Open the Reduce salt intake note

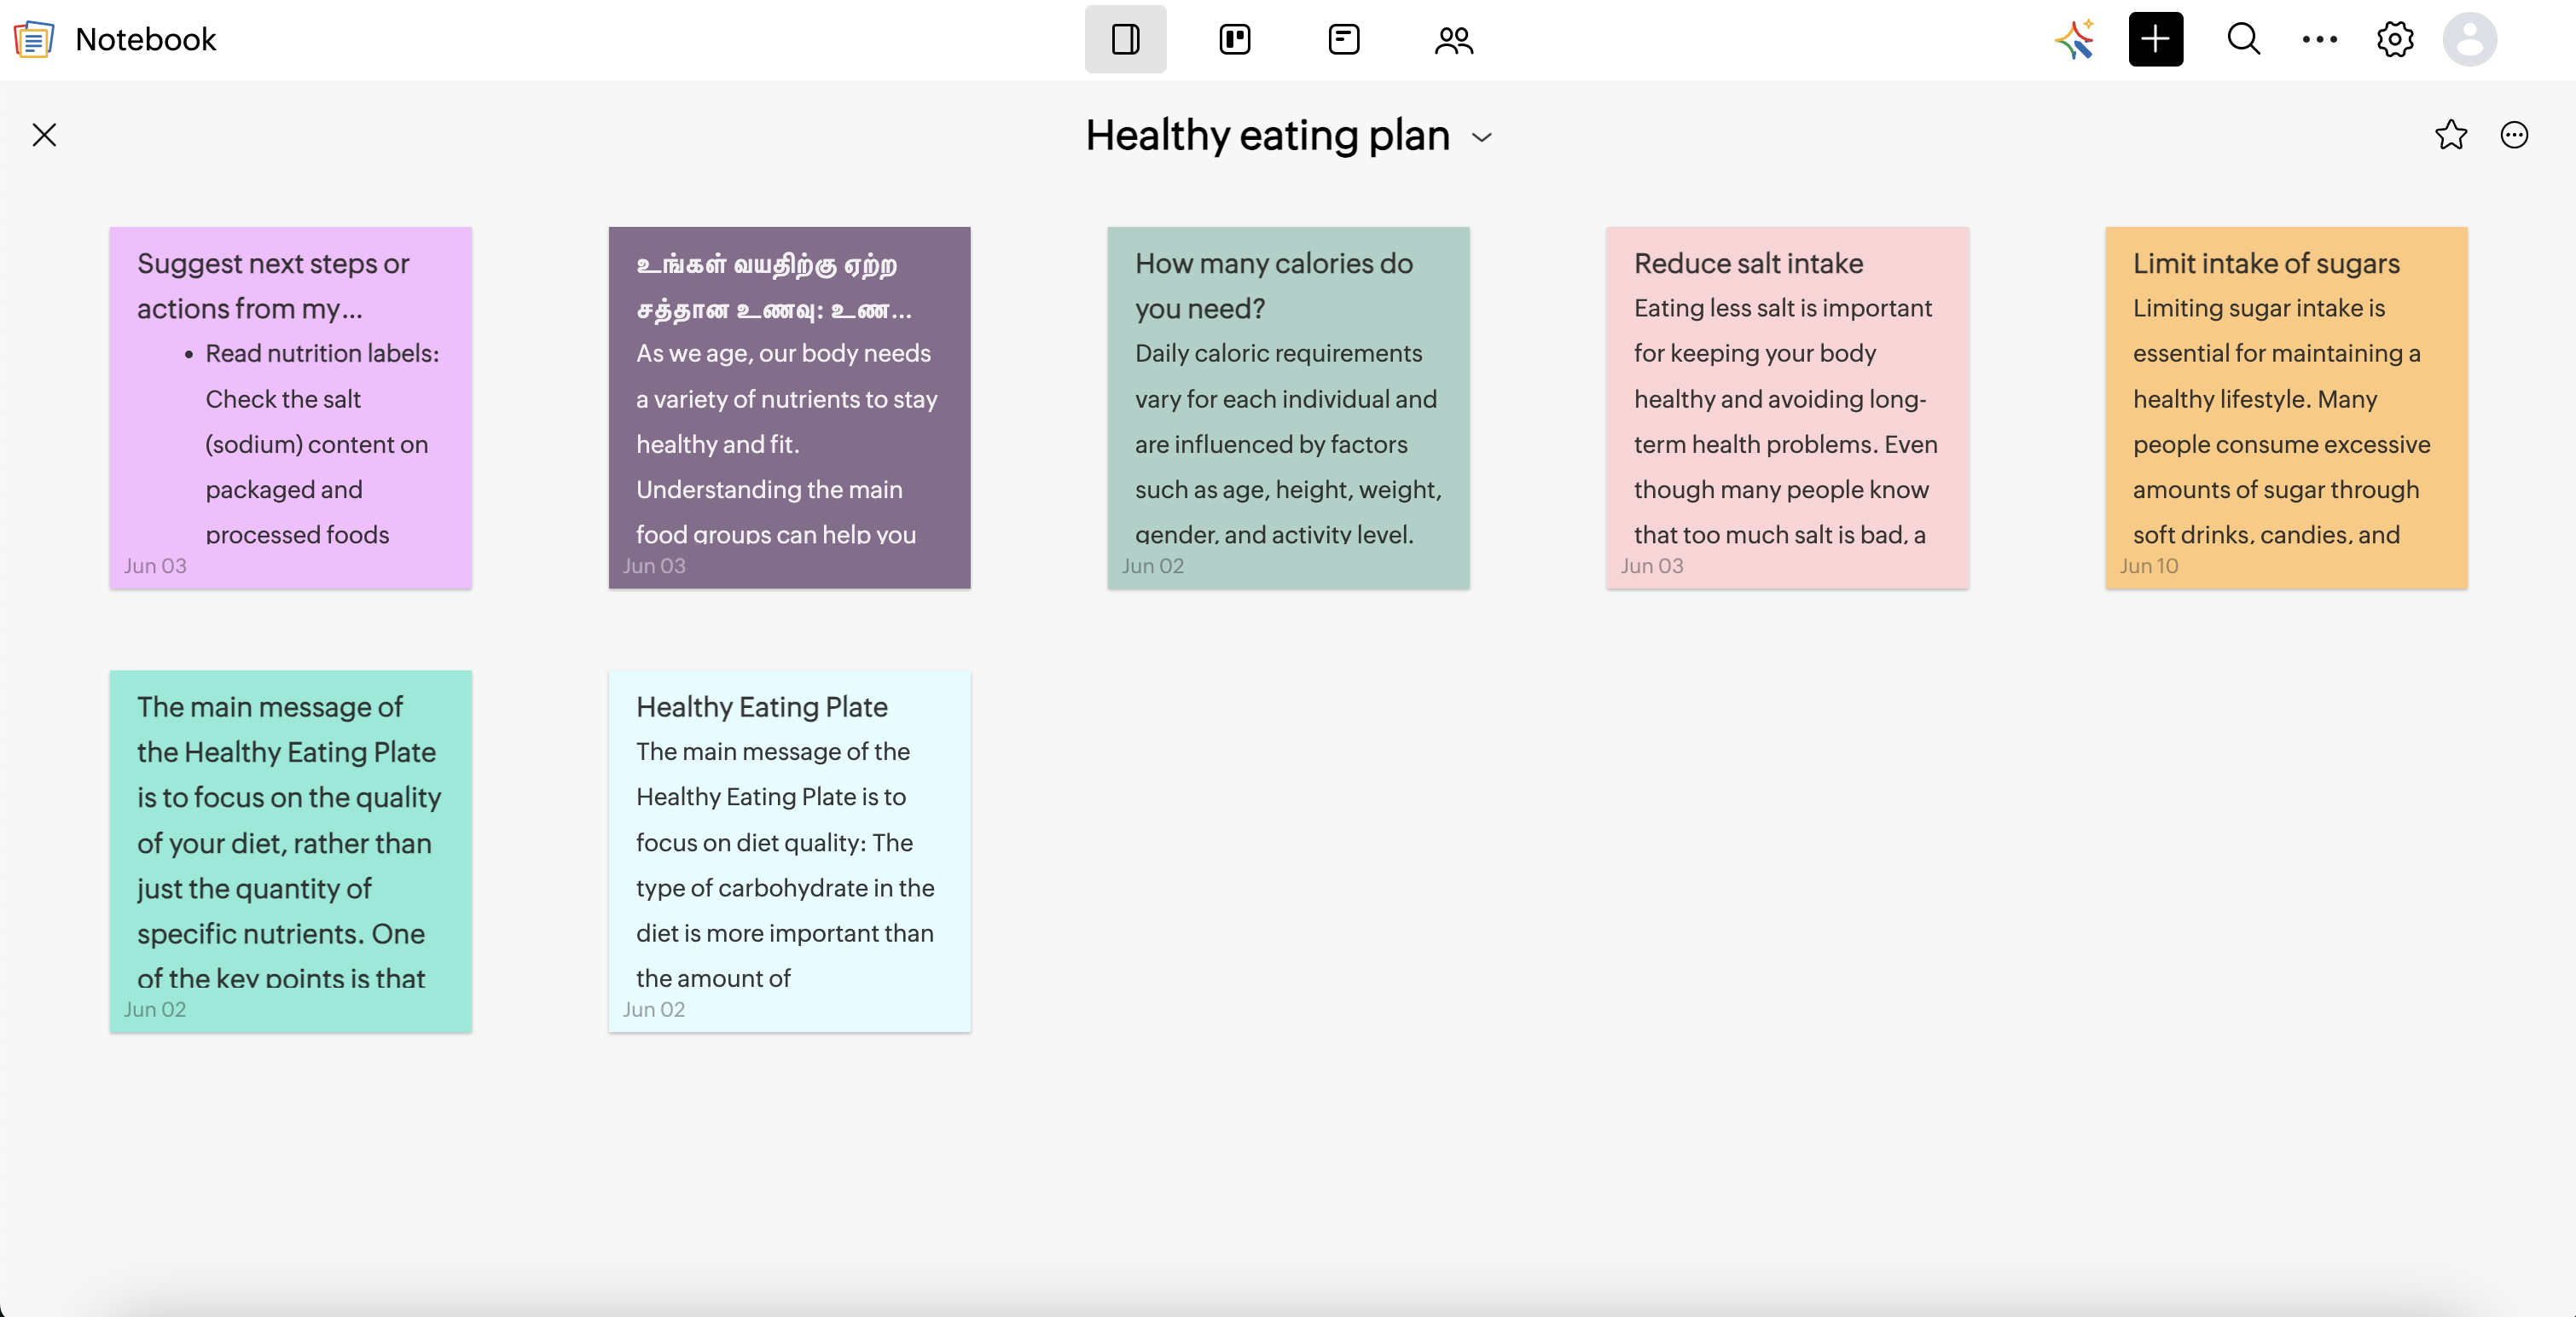point(1787,407)
